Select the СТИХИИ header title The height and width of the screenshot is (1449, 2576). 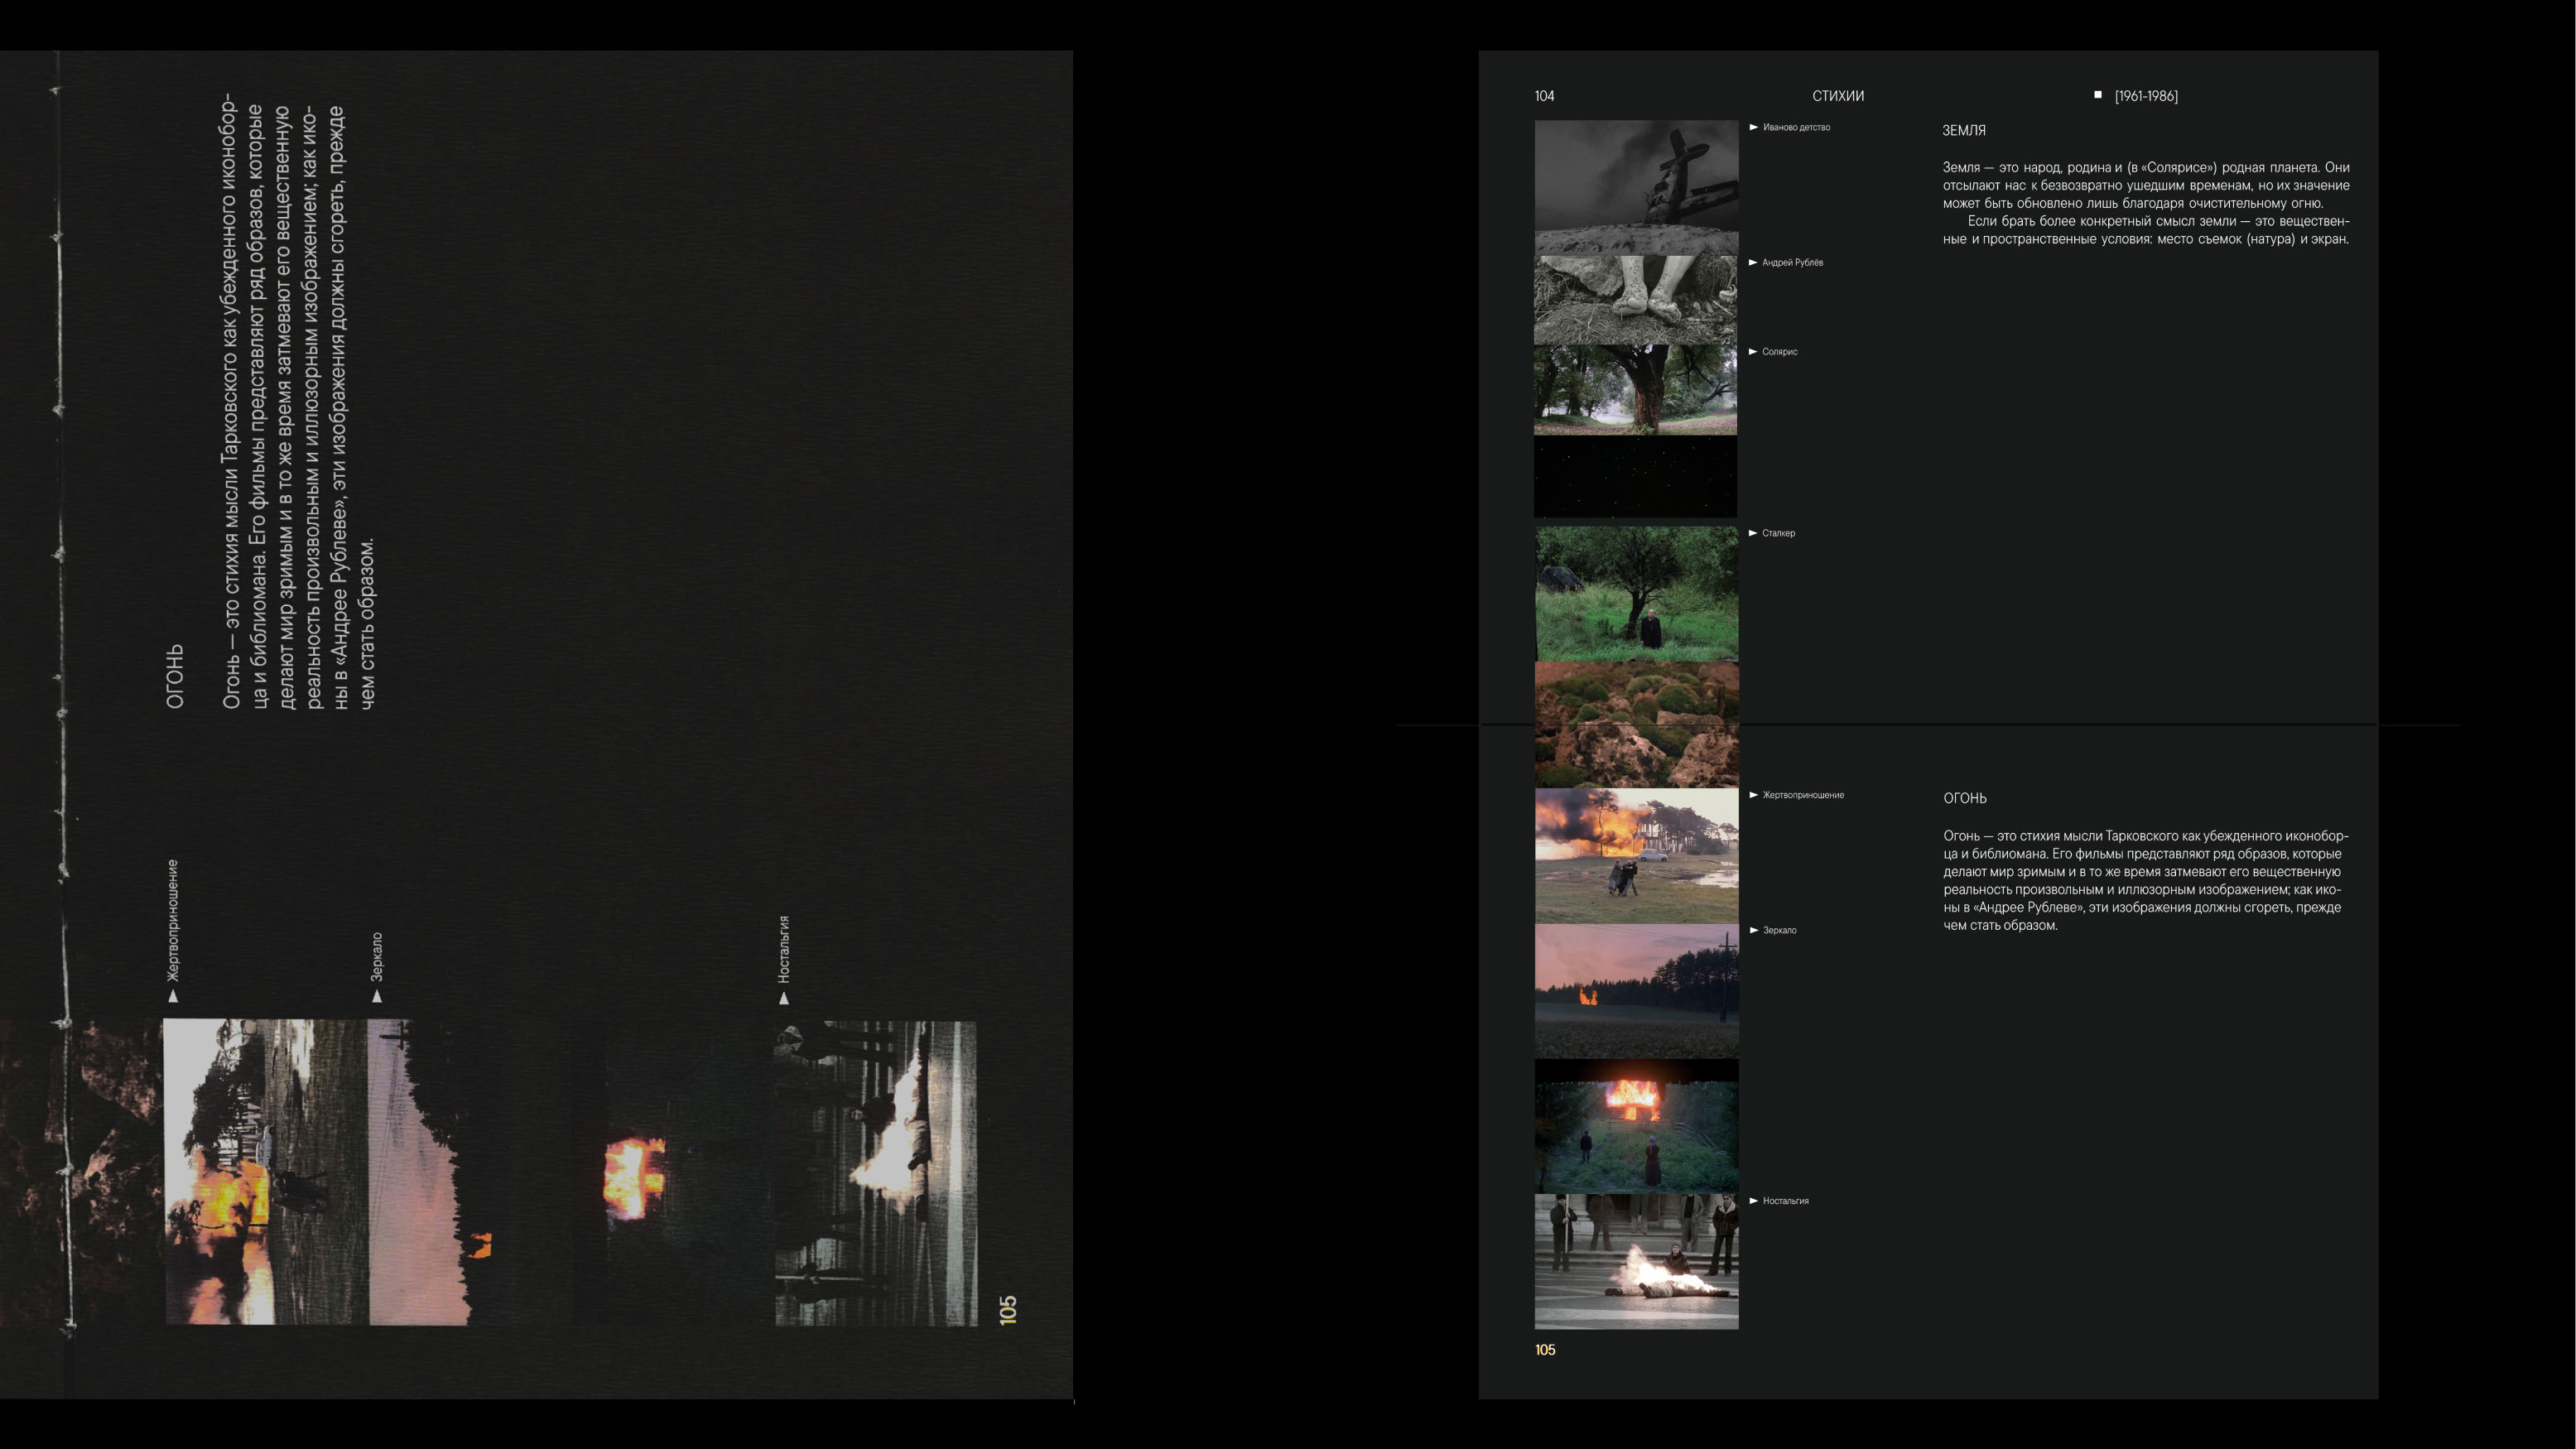[1837, 96]
